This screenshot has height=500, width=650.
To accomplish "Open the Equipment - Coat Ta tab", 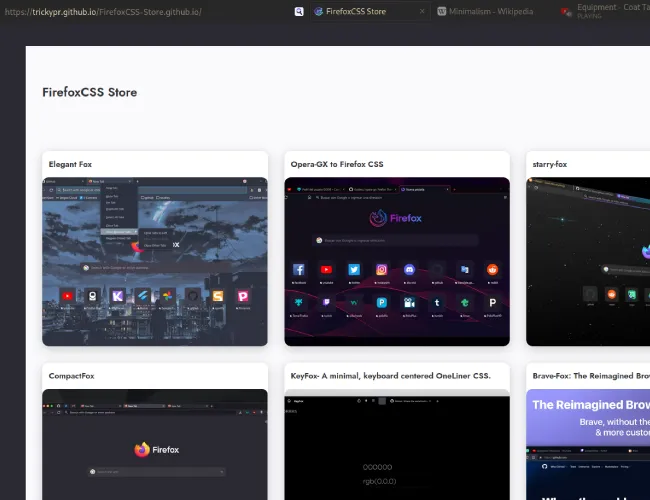I will pos(612,8).
